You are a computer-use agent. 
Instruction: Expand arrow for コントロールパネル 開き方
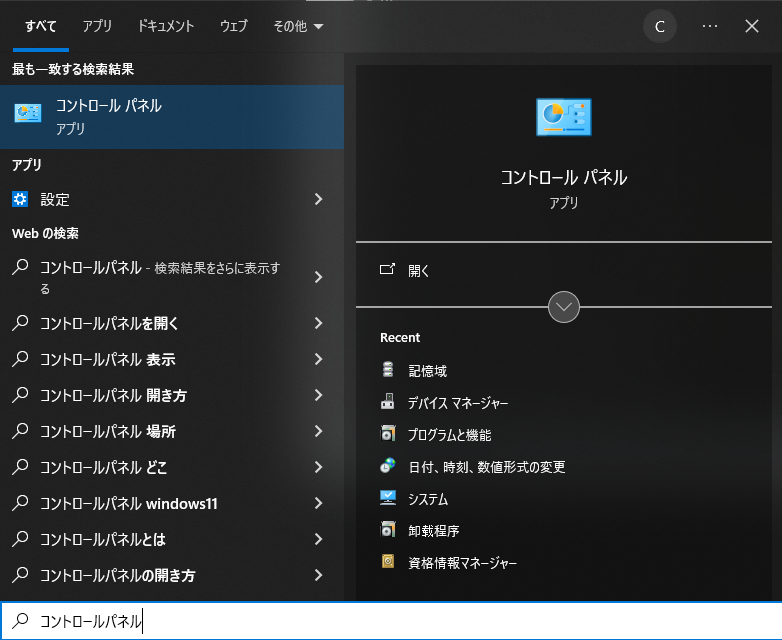click(319, 395)
